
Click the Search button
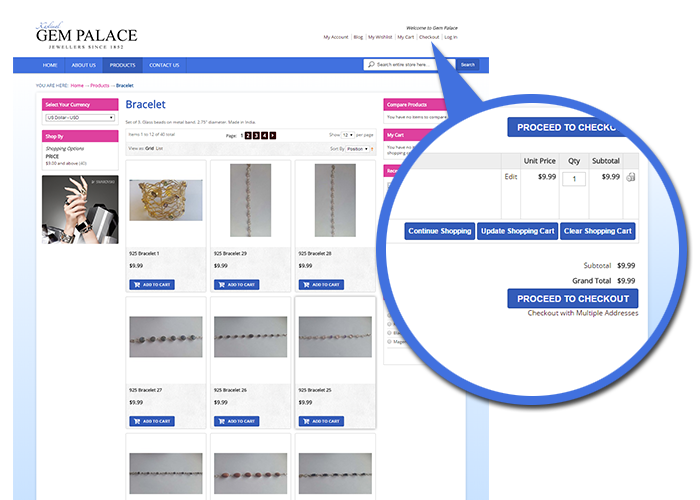click(x=468, y=65)
